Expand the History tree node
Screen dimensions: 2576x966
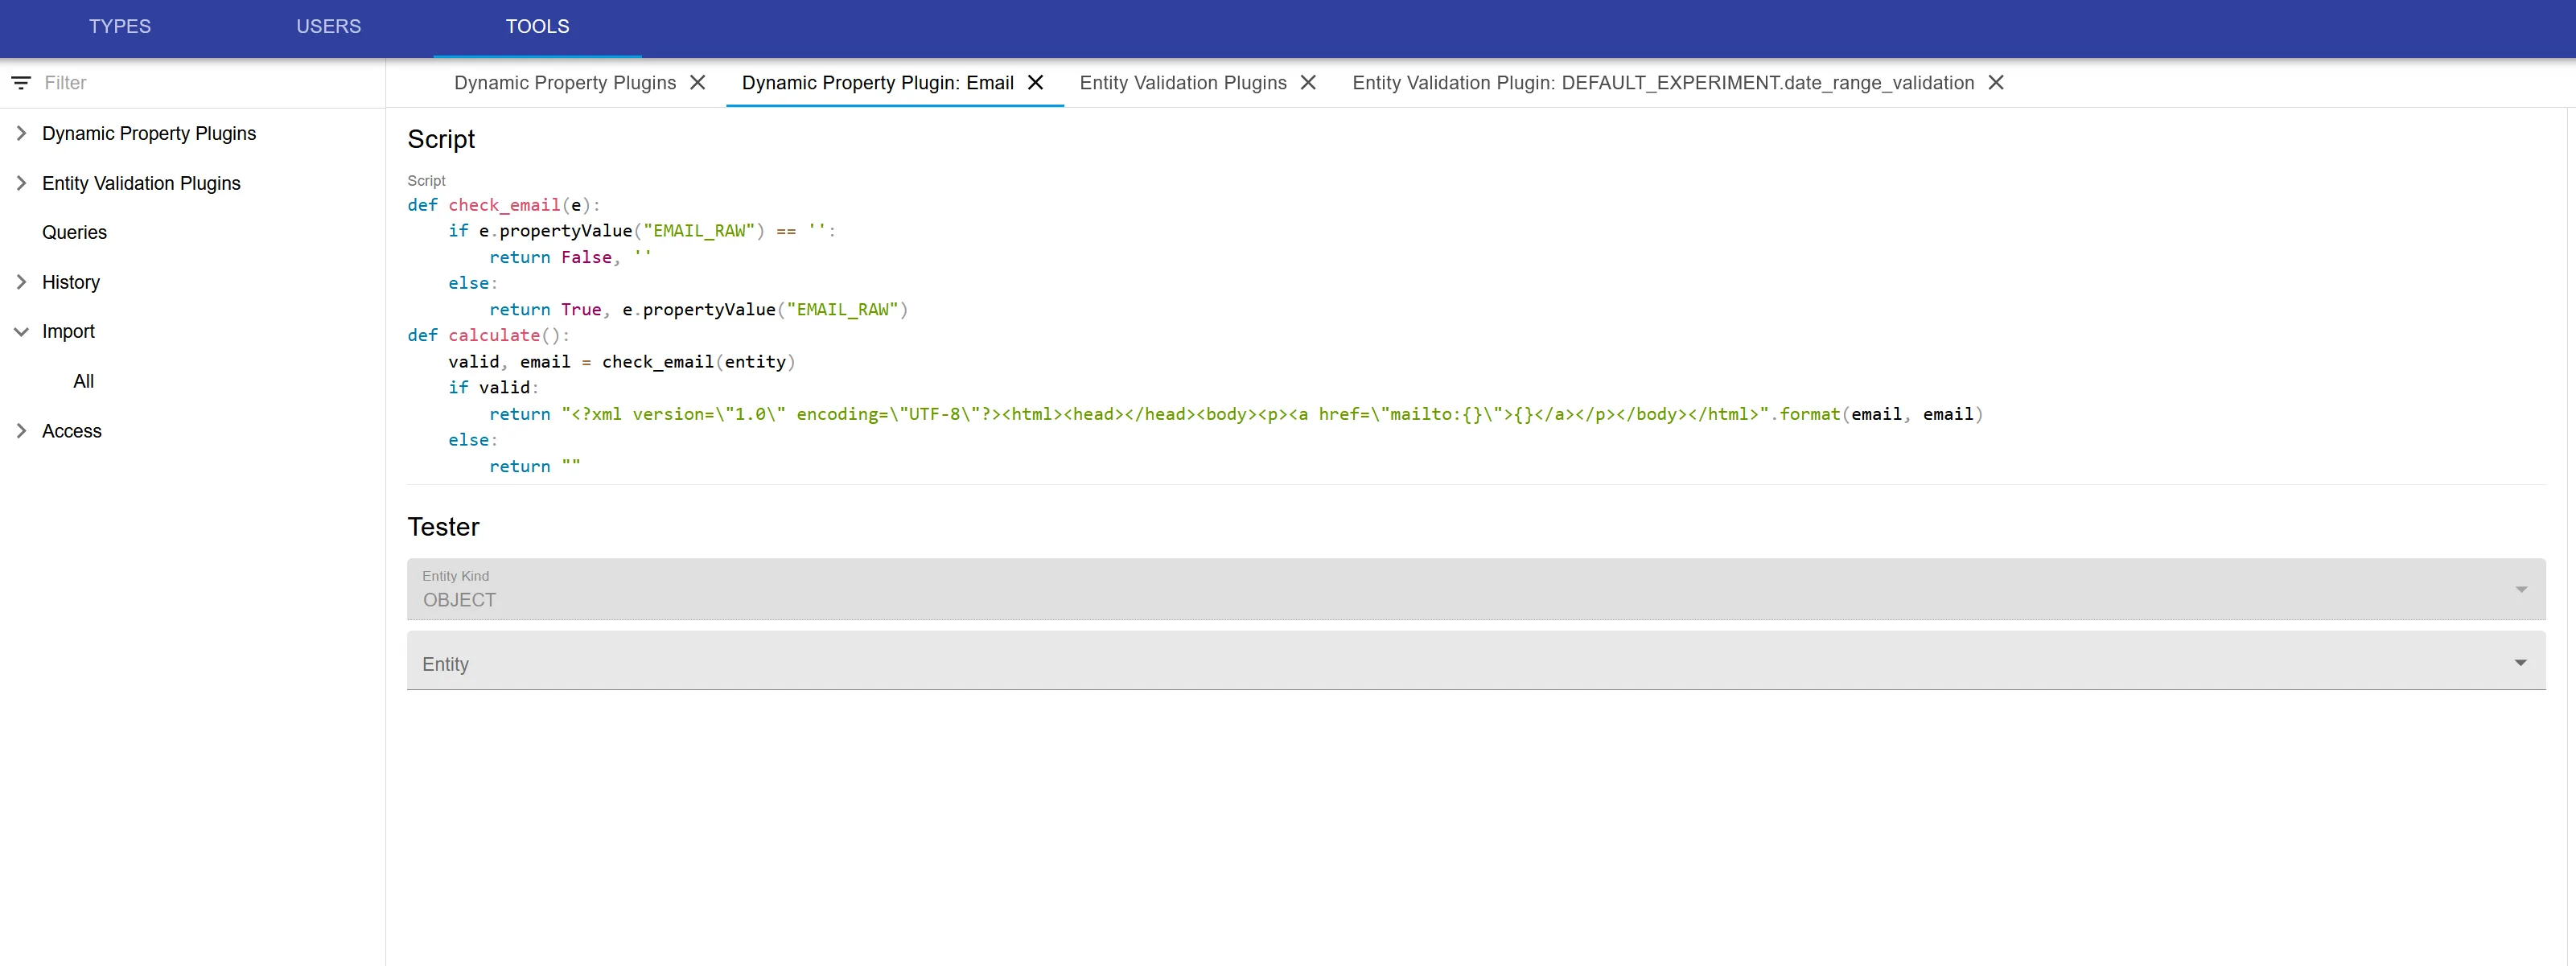coord(21,282)
